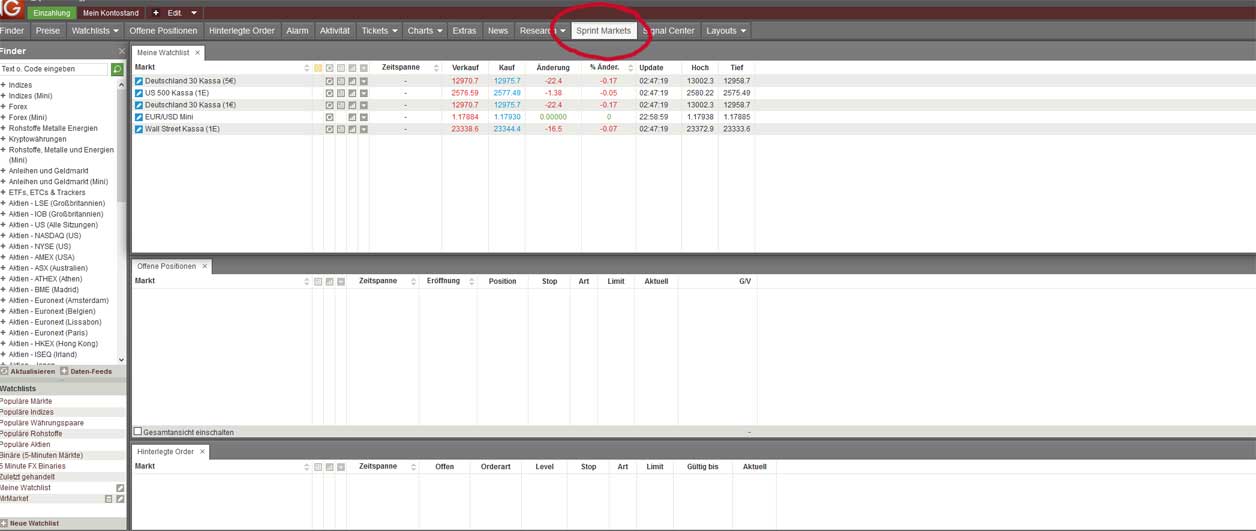Open the Sprint Markets tab
The height and width of the screenshot is (531, 1256).
[604, 31]
